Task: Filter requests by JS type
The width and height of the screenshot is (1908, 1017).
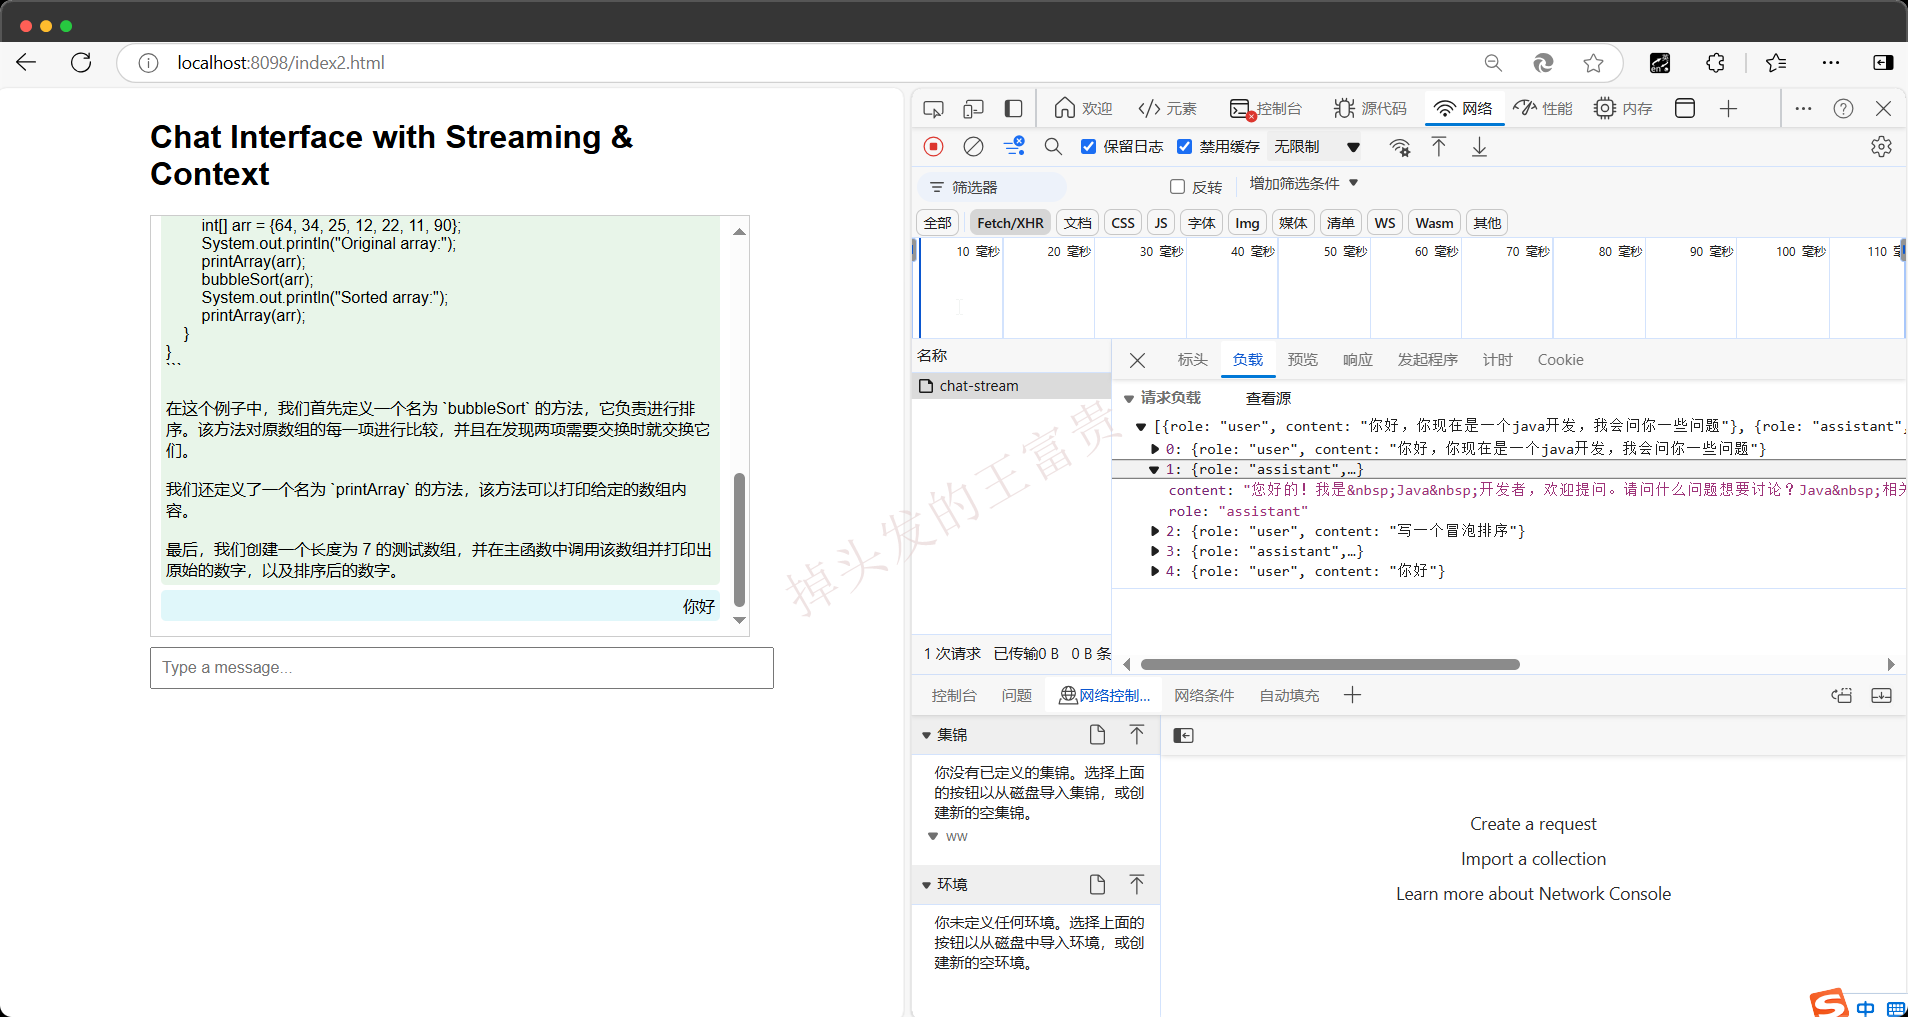Action: point(1161,223)
